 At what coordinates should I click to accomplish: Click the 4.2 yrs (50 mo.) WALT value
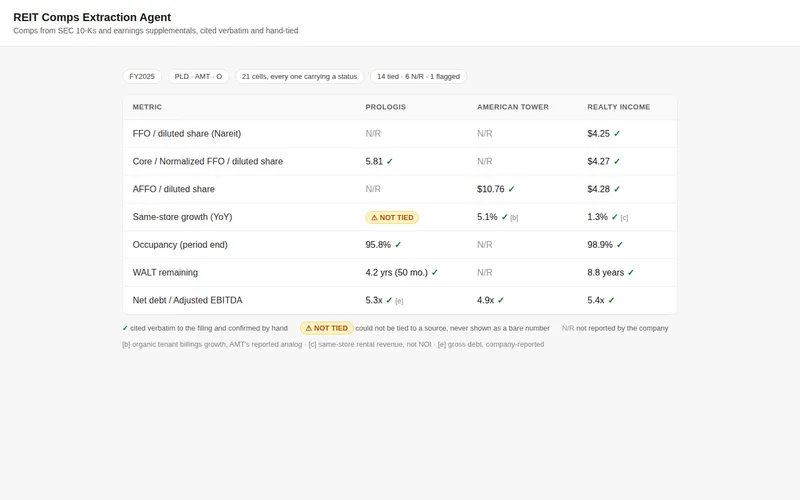[396, 272]
